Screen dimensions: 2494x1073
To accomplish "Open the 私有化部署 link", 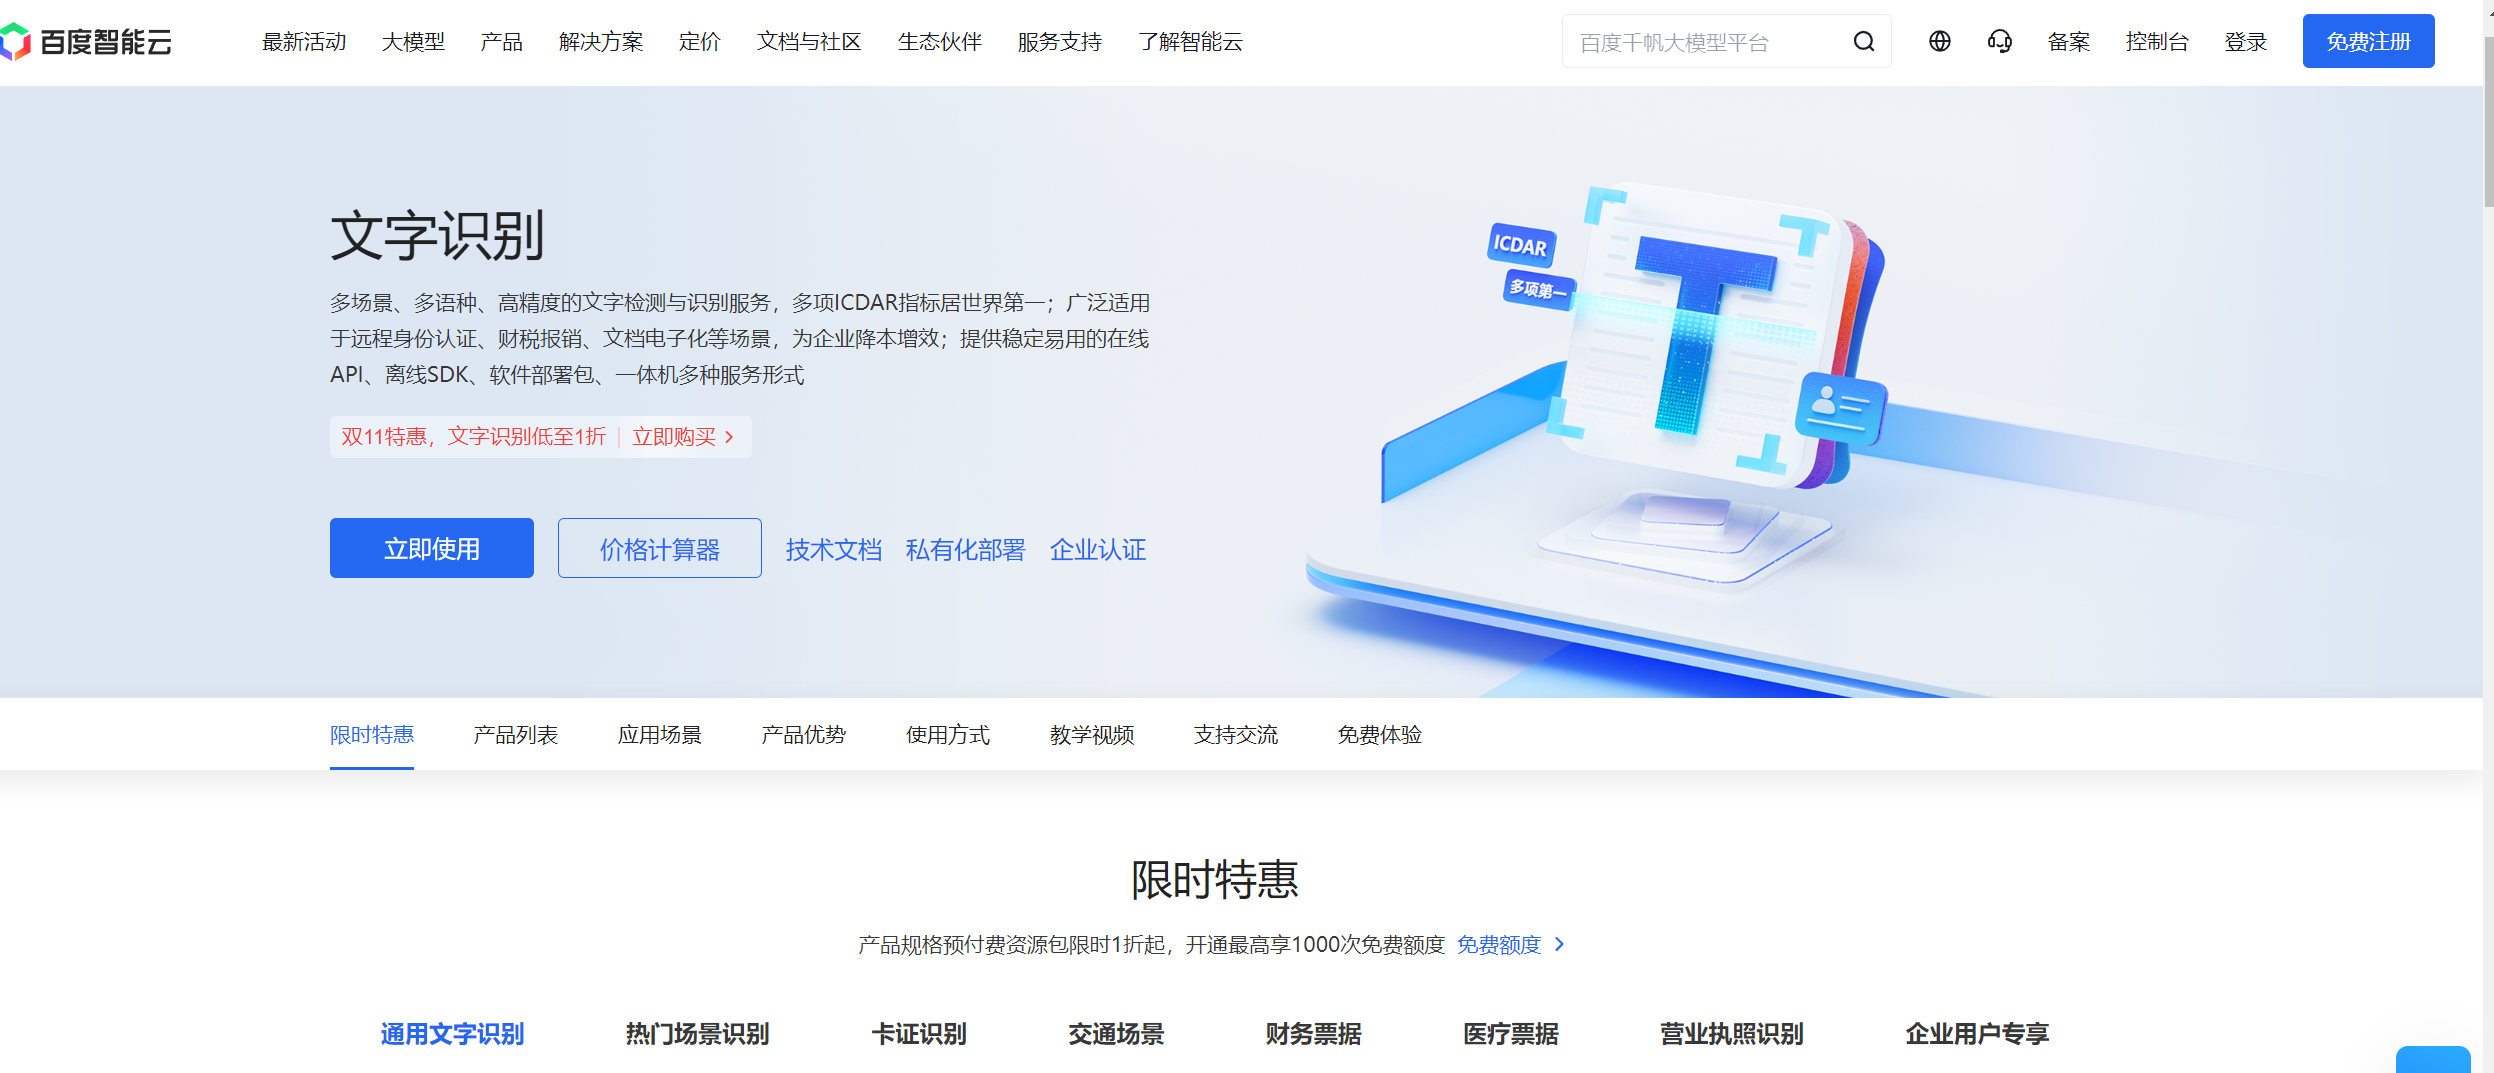I will (x=965, y=549).
